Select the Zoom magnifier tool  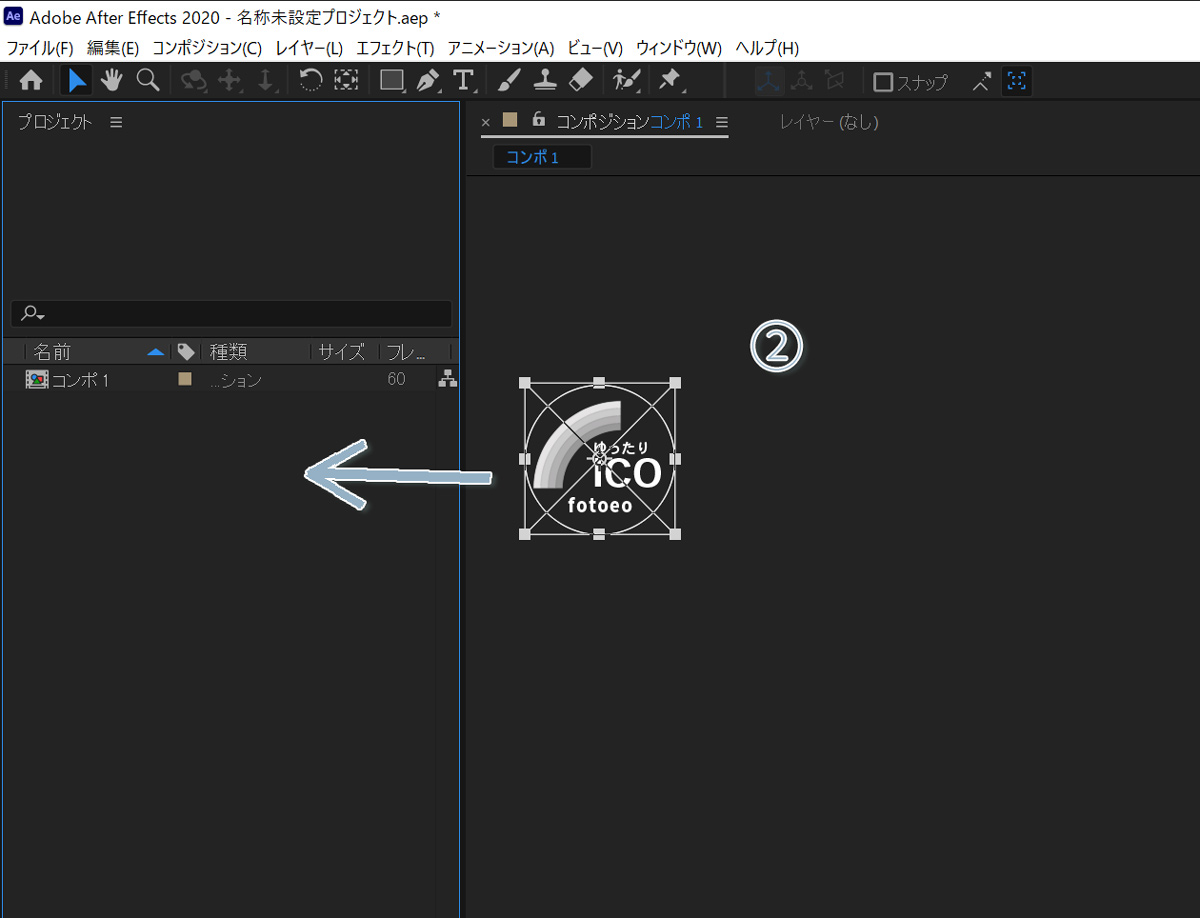pyautogui.click(x=148, y=81)
